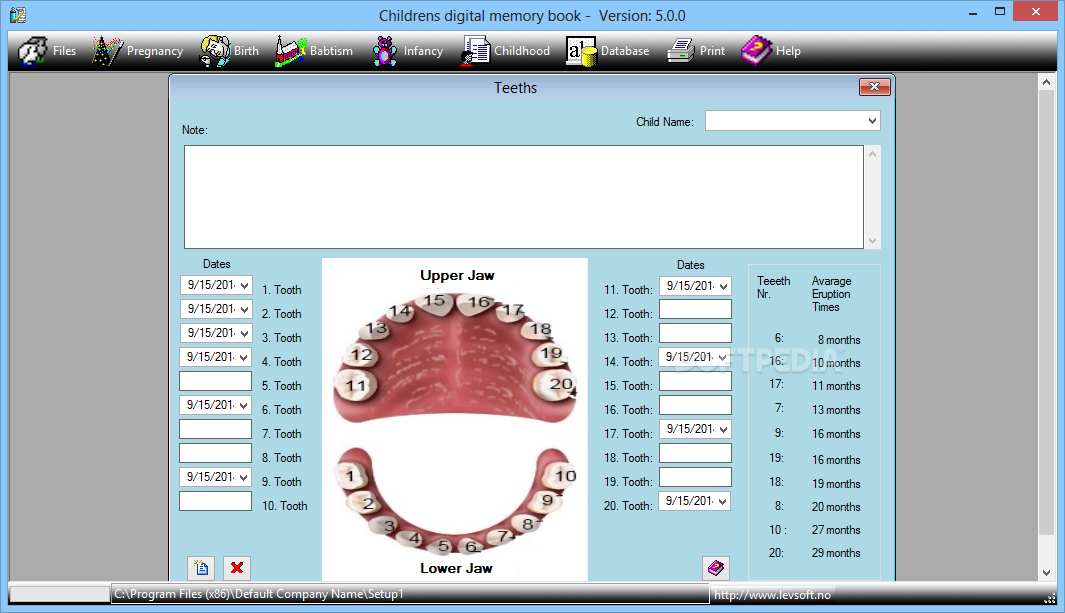1065x613 pixels.
Task: Click the empty 7. Tooth date field
Action: click(x=215, y=429)
